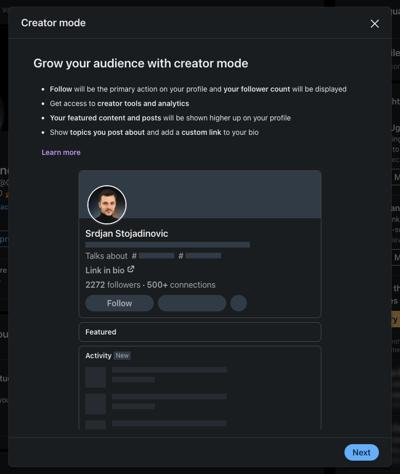Click the 2272 followers text
This screenshot has height=474, width=400.
(113, 285)
